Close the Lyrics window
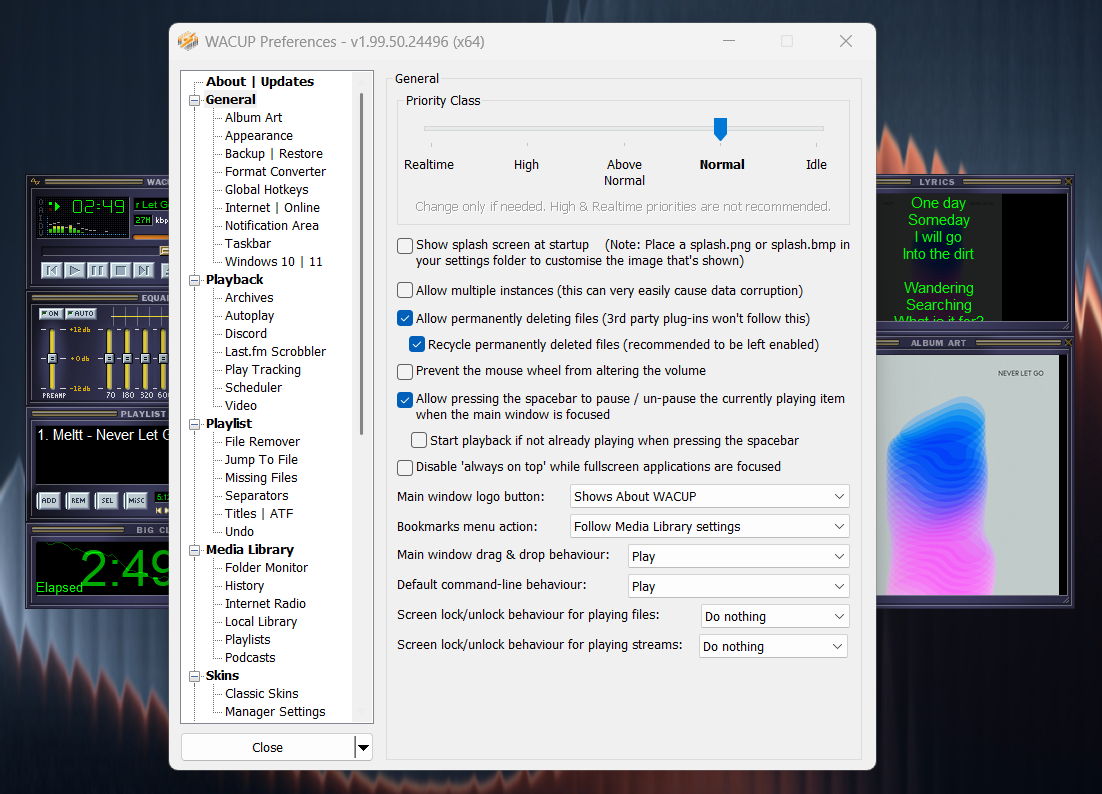 (x=1068, y=182)
